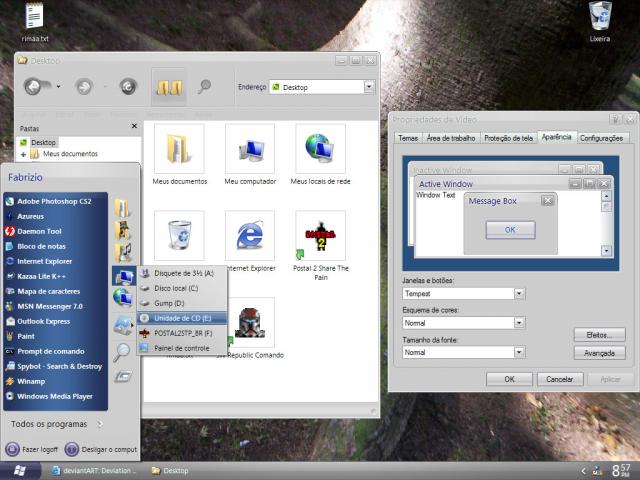Open Painel de controle from submenu

(182, 348)
